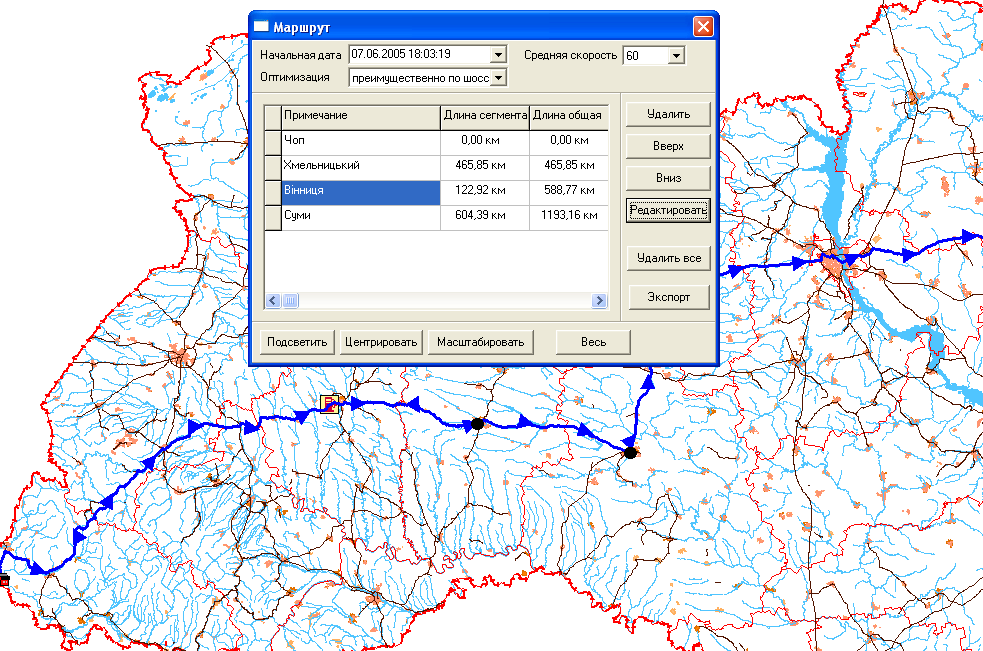983x651 pixels.
Task: Click the Длина общая column header
Action: pyautogui.click(x=569, y=116)
